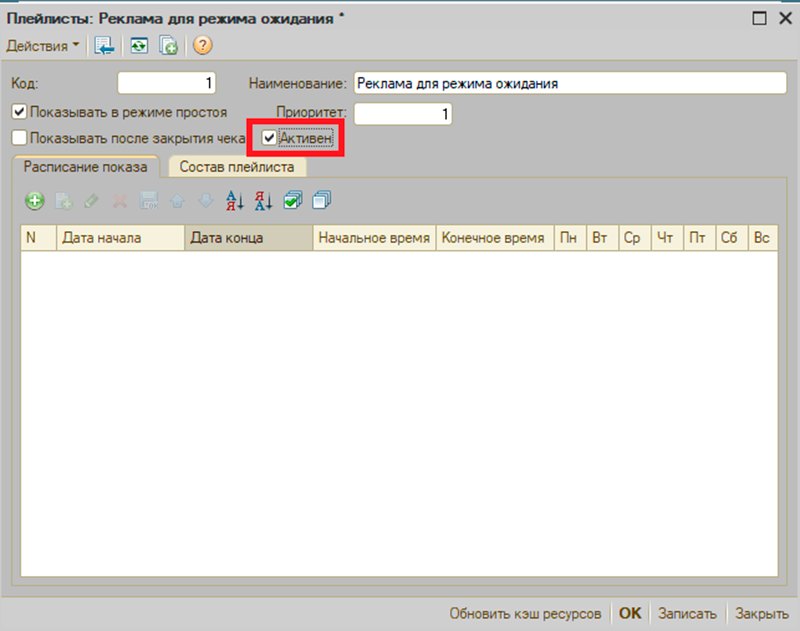Click the go-to-list icon in top toolbar
This screenshot has width=800, height=631.
105,46
